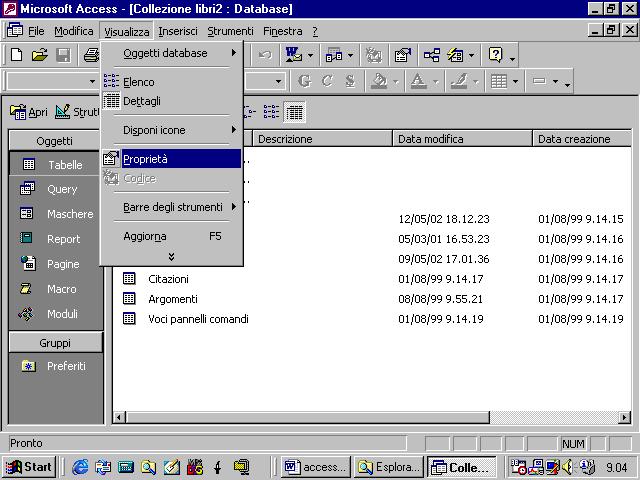Click the Argomenti table icon

[129, 298]
